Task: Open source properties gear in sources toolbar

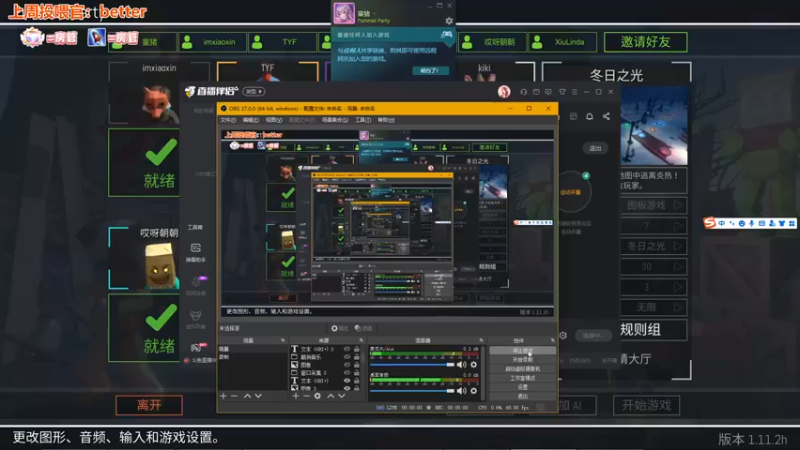Action: tap(317, 396)
